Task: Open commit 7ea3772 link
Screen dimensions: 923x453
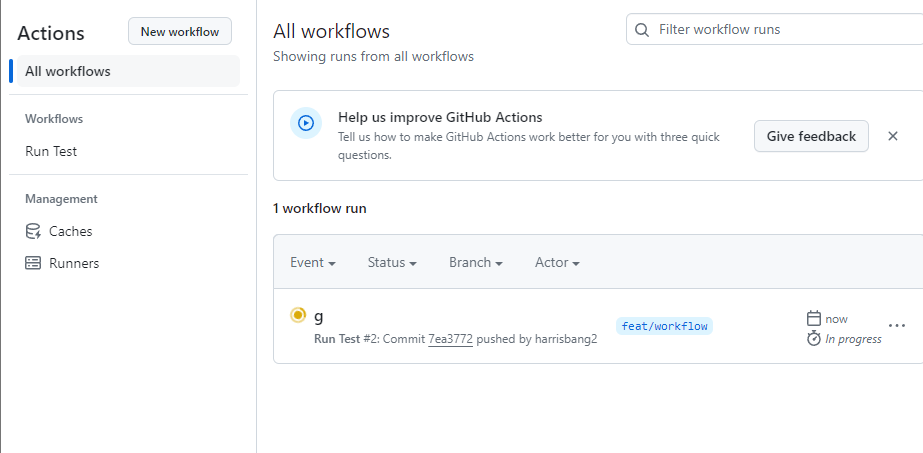Action: (x=450, y=339)
